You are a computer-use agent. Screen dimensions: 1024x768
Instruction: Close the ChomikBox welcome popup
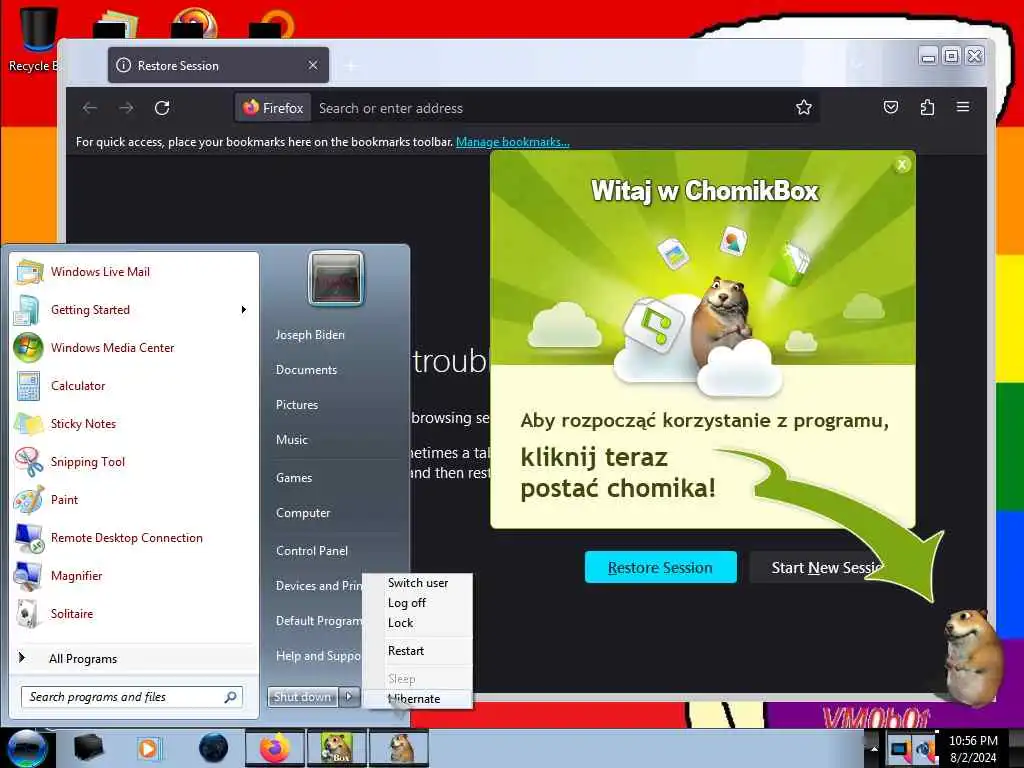click(902, 165)
